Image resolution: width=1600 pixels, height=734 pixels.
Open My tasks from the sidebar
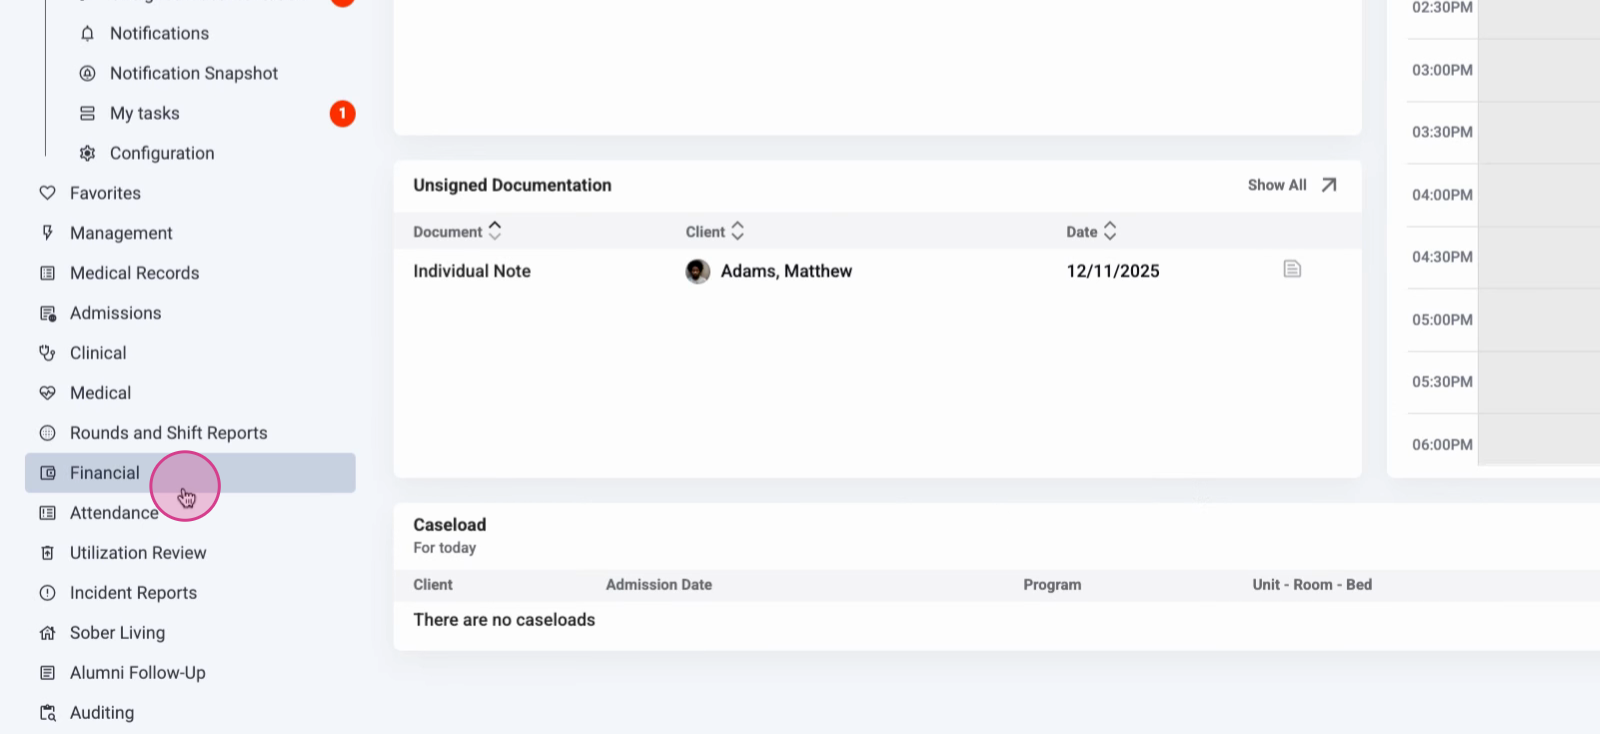click(x=144, y=113)
